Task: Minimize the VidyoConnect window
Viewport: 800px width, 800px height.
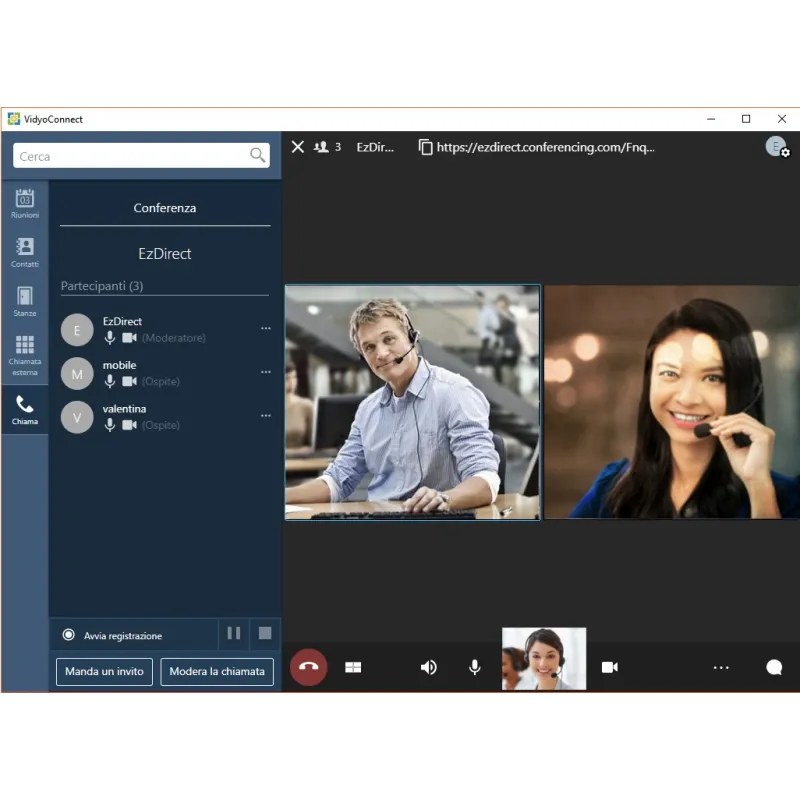Action: pos(711,119)
